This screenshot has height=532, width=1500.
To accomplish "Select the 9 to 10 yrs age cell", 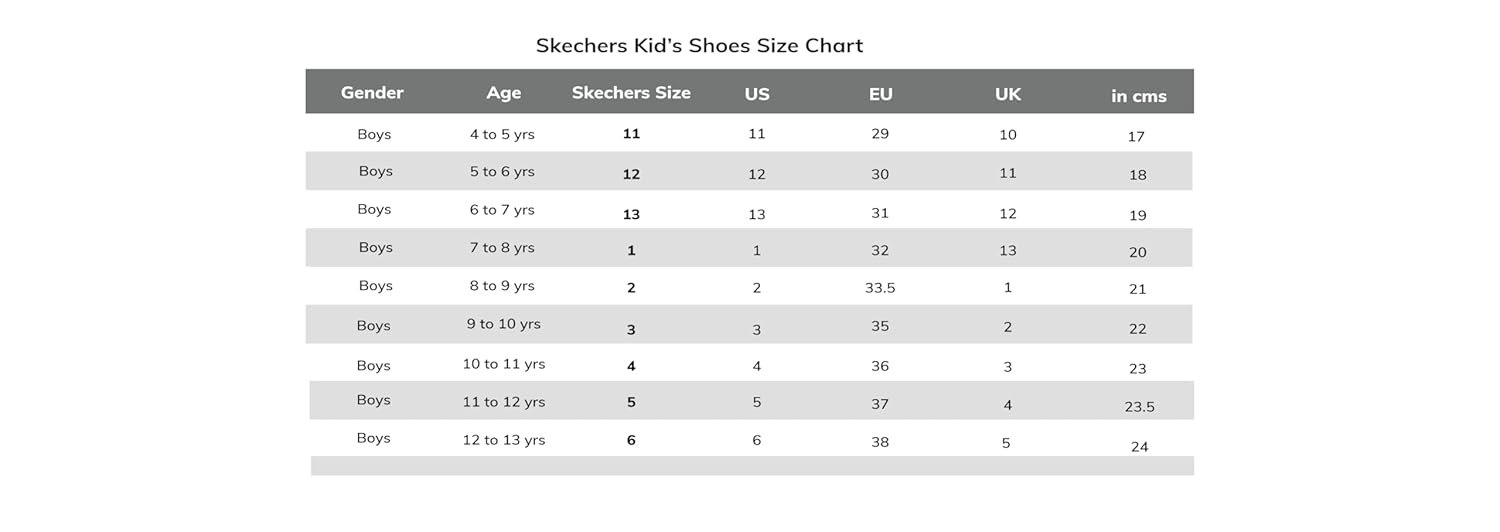I will click(x=503, y=324).
